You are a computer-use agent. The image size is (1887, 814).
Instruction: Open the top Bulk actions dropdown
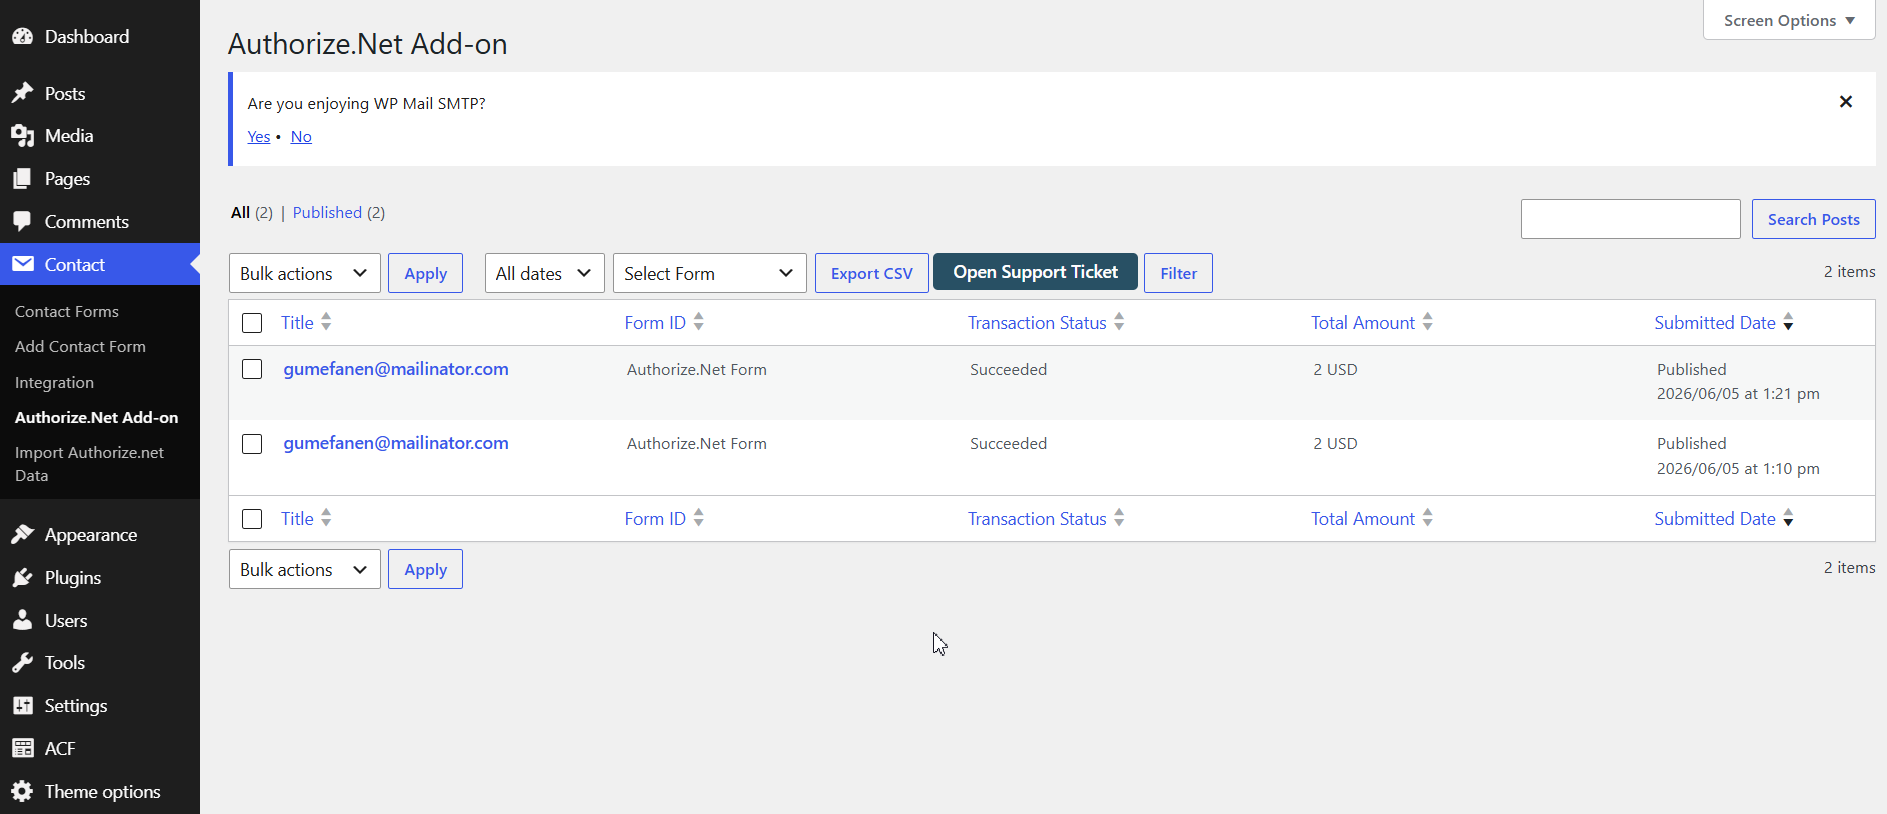[x=305, y=273]
